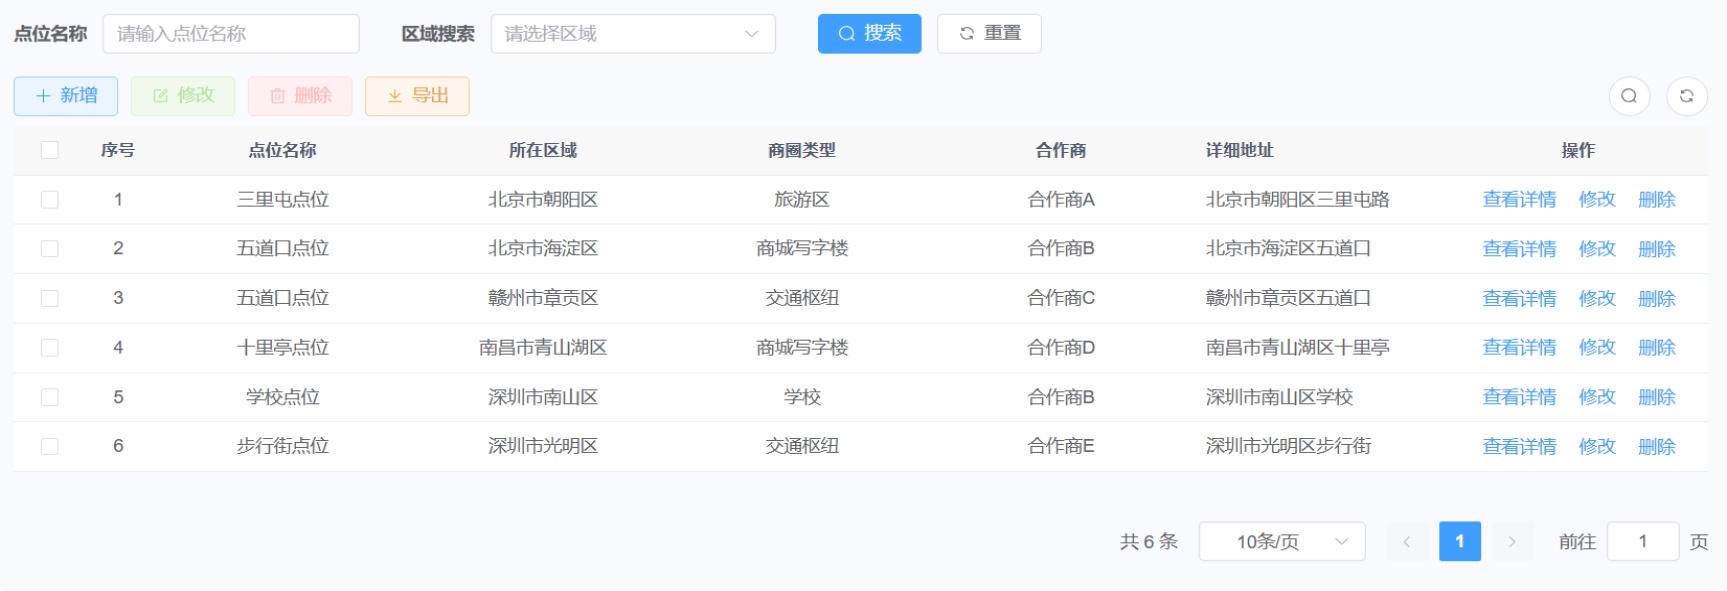1727x591 pixels.
Task: Click the red 删除 toolbar button
Action: click(x=300, y=96)
